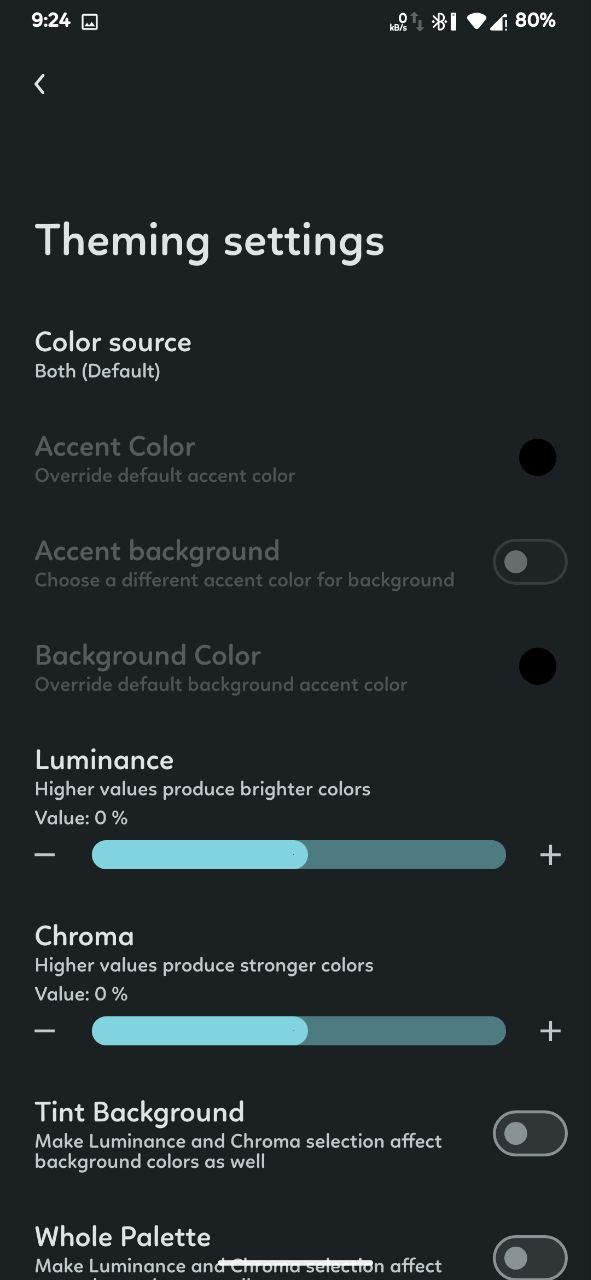Click on the Chroma slider track
Image resolution: width=591 pixels, height=1280 pixels.
point(299,1031)
